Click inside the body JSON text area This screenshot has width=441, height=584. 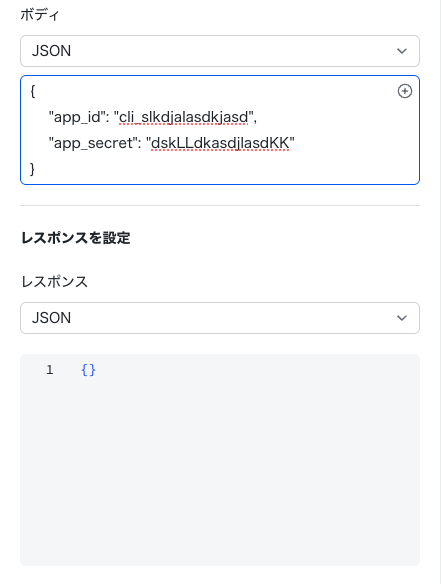tap(220, 130)
